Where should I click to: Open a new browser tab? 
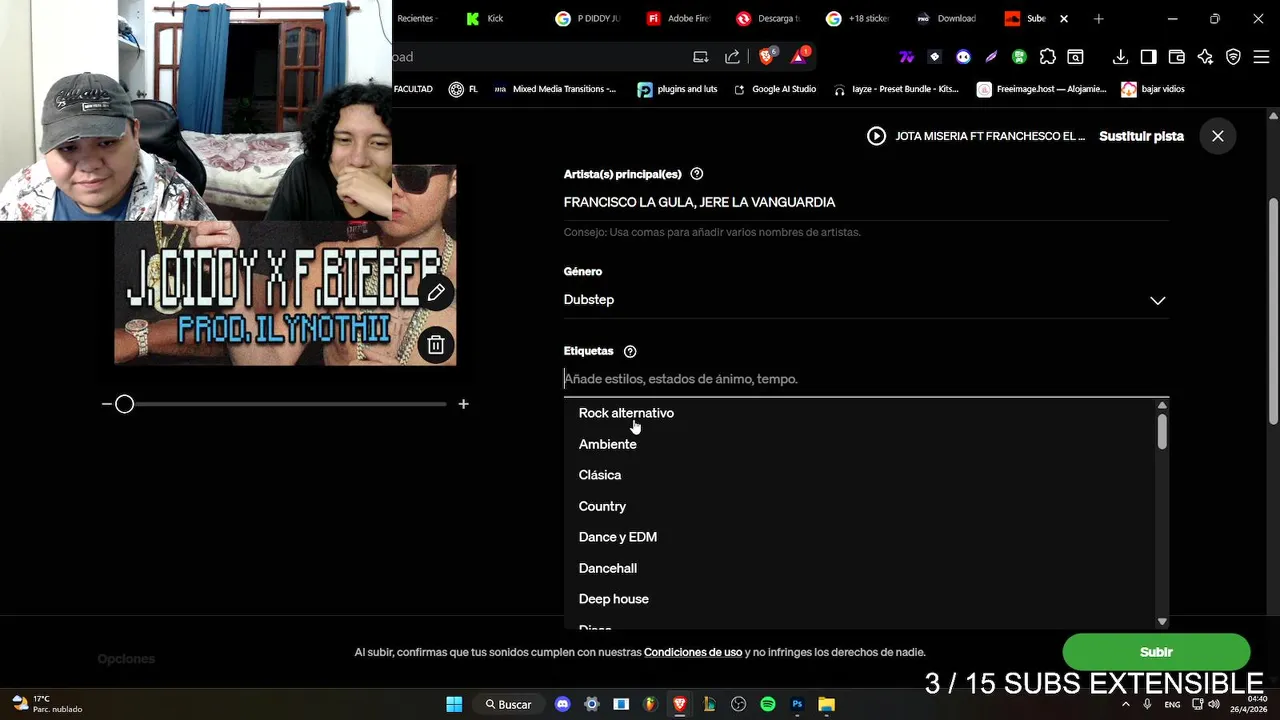click(1098, 18)
